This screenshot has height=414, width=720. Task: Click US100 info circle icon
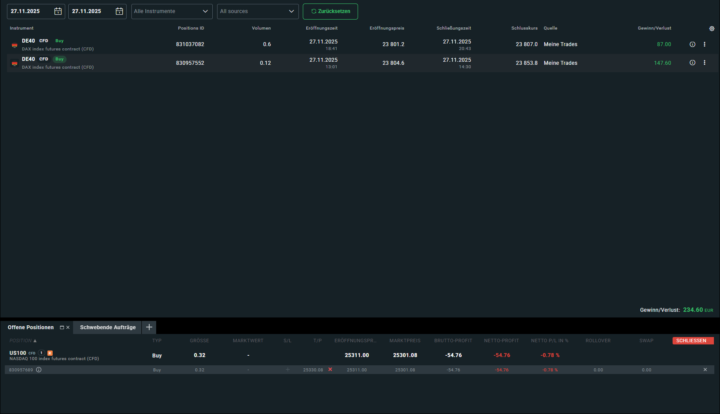click(41, 353)
